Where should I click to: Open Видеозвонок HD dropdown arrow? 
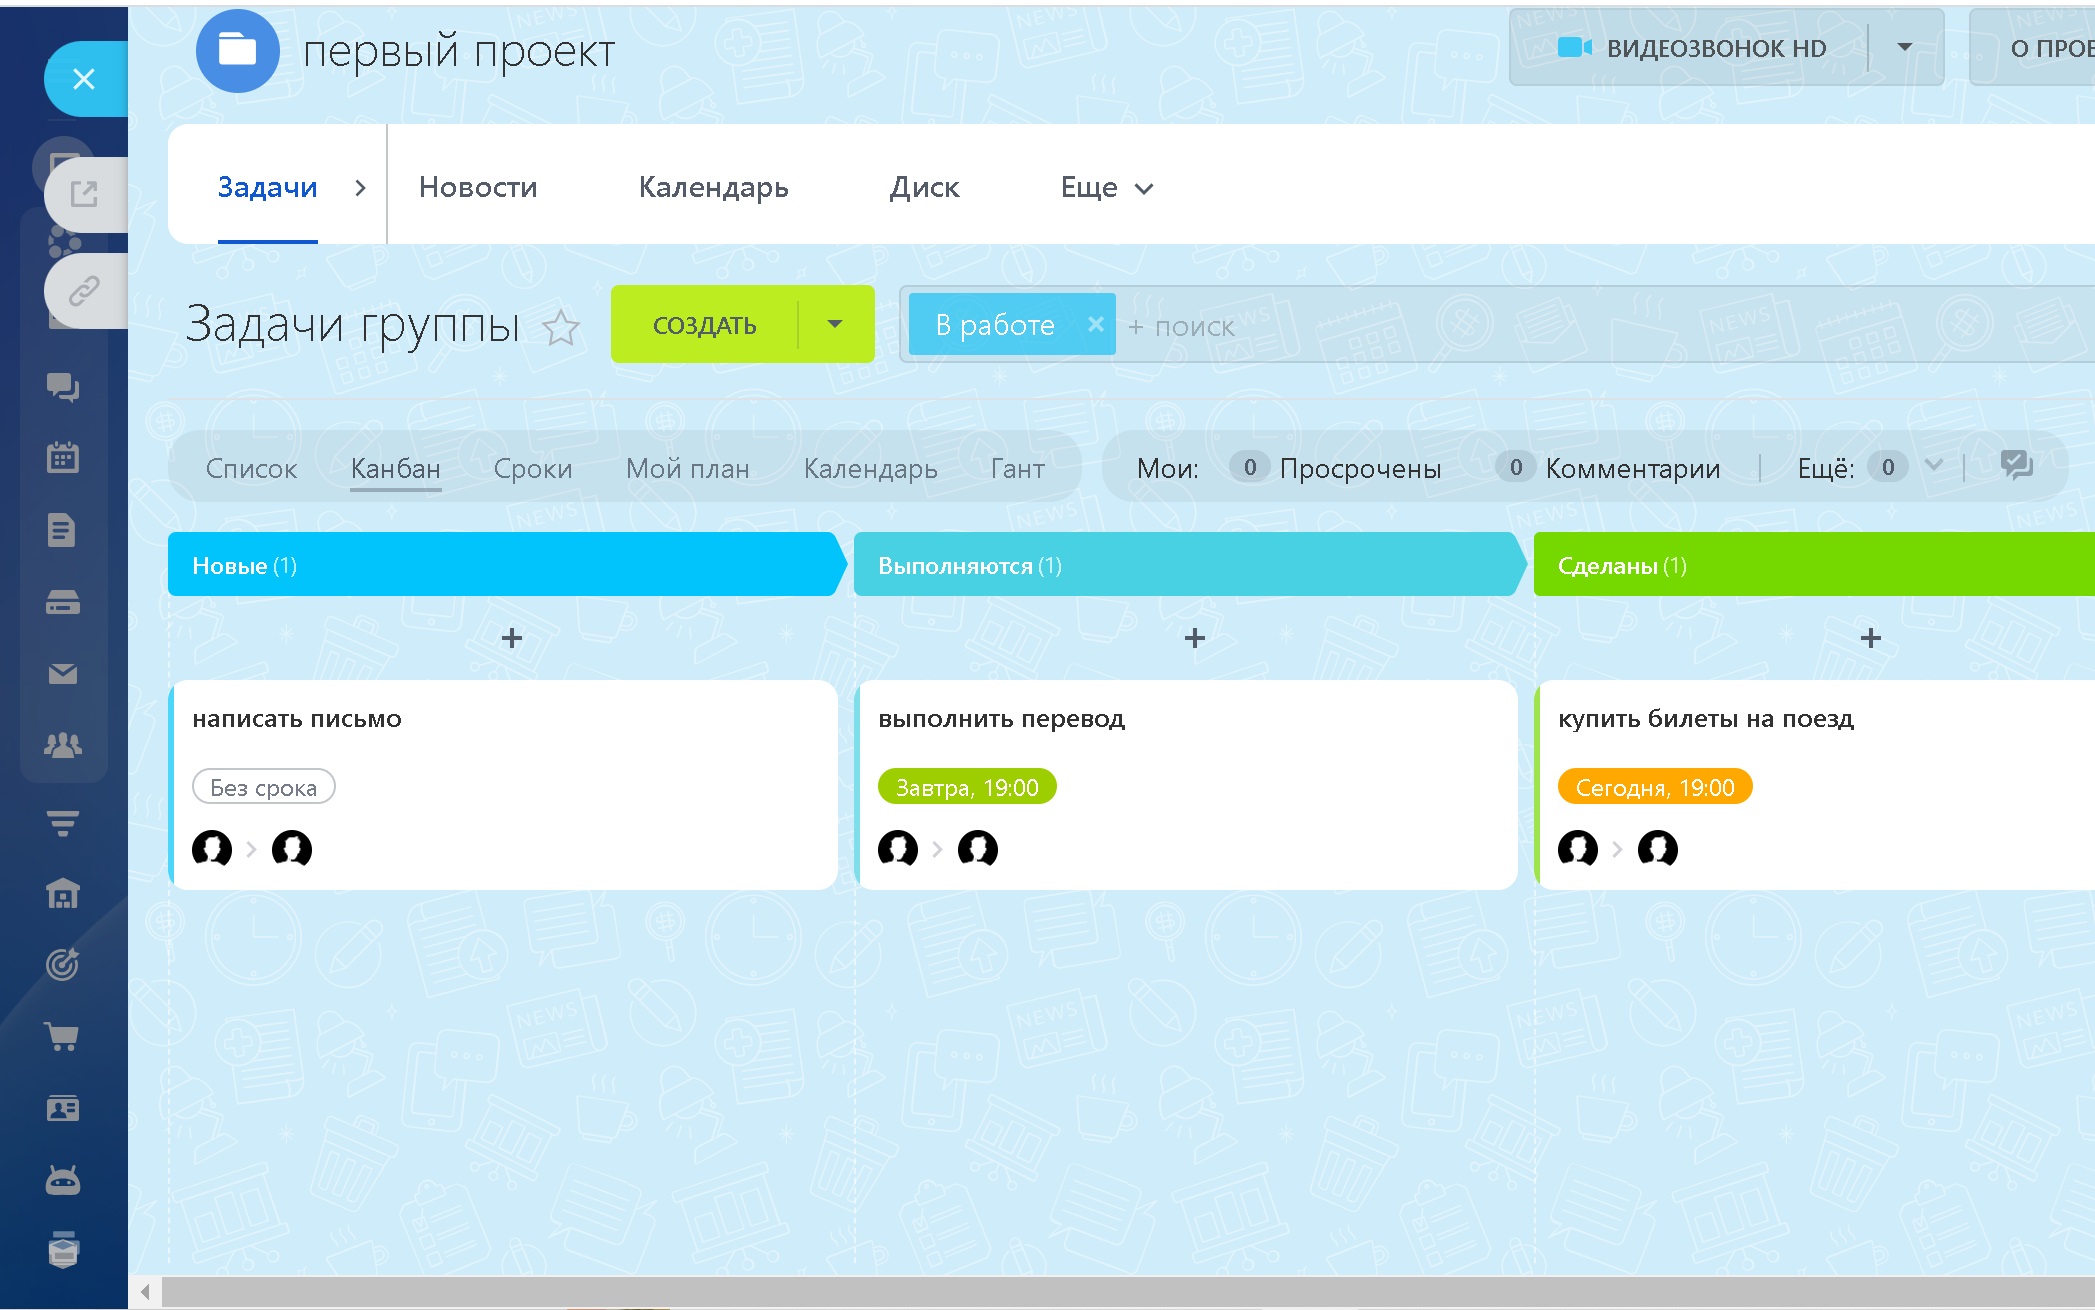click(1905, 47)
